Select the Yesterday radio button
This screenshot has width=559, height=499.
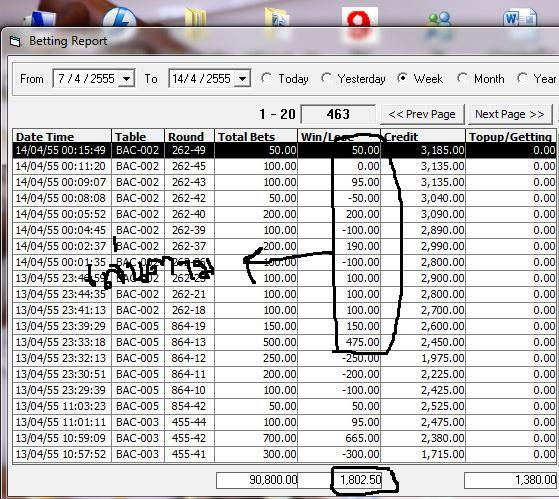point(326,78)
